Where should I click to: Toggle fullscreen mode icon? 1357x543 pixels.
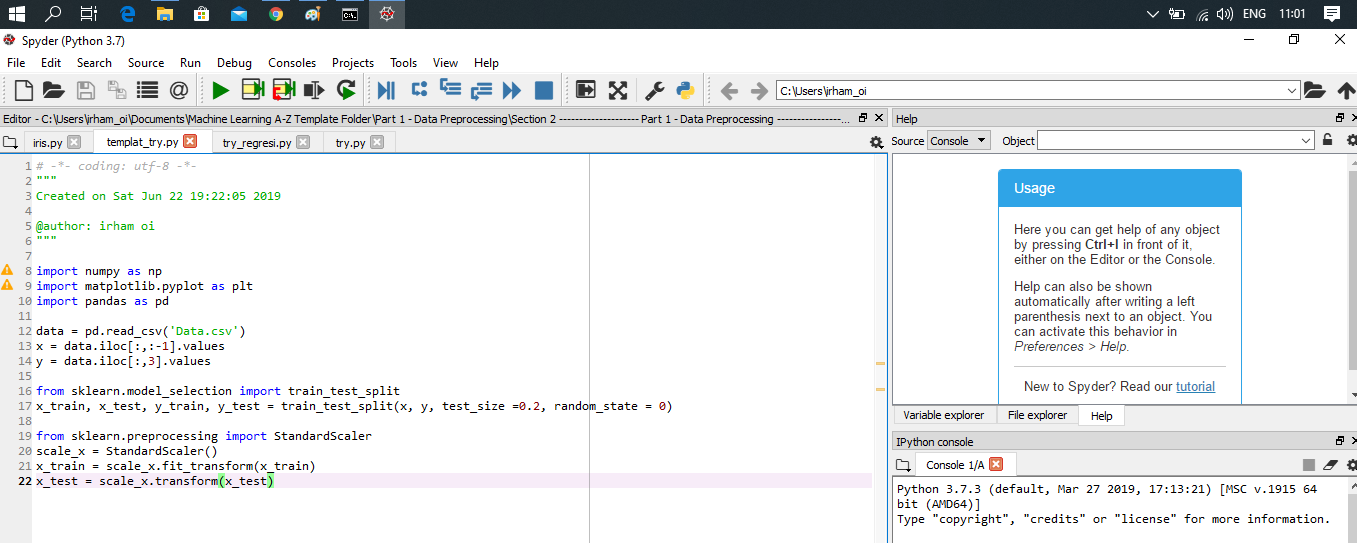click(618, 90)
